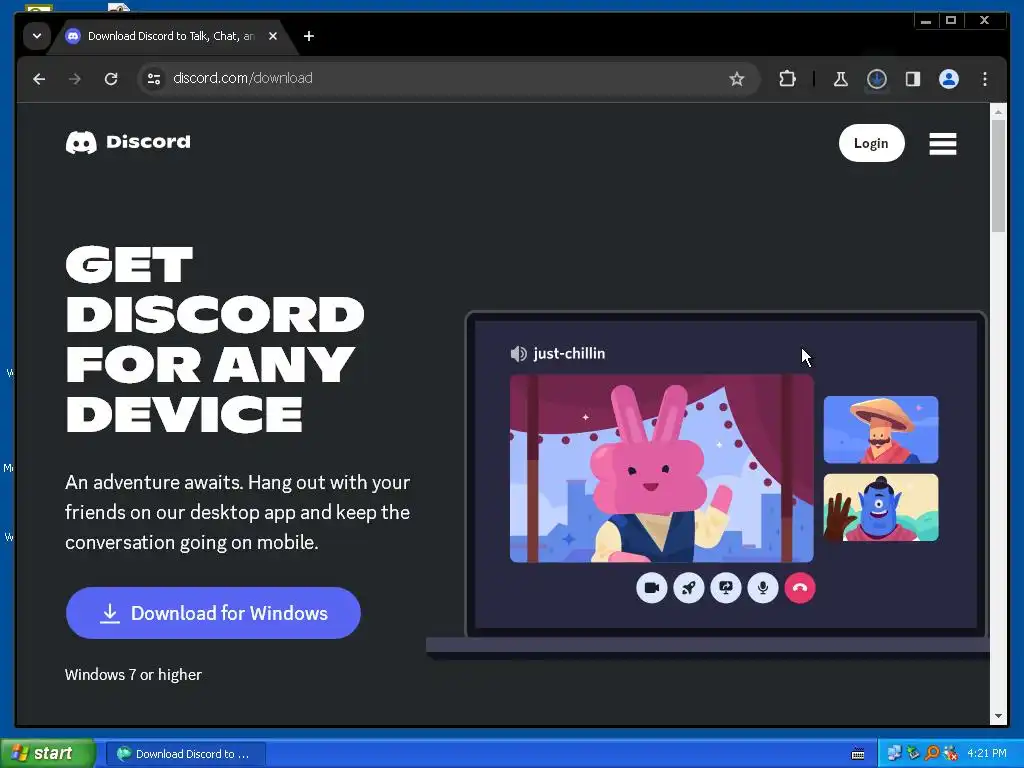Close the Download Discord tab
Screen dimensions: 1024x768
pyautogui.click(x=273, y=36)
